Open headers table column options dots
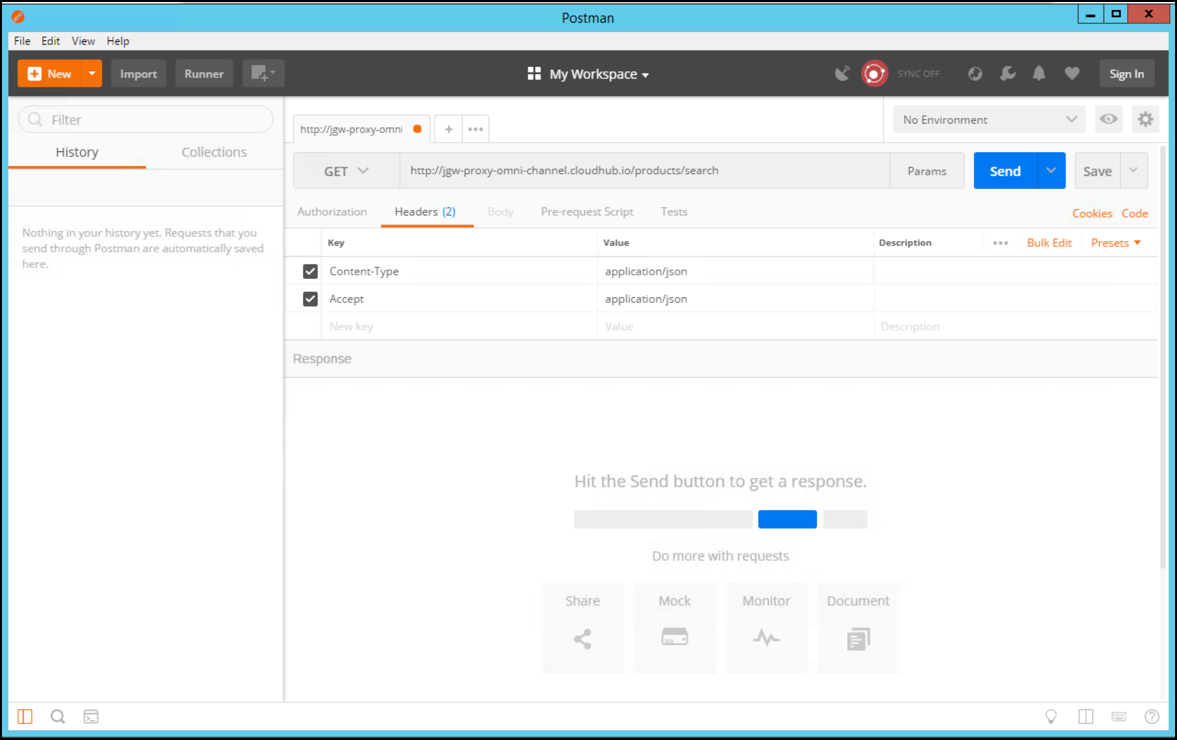1177x740 pixels. 1000,243
